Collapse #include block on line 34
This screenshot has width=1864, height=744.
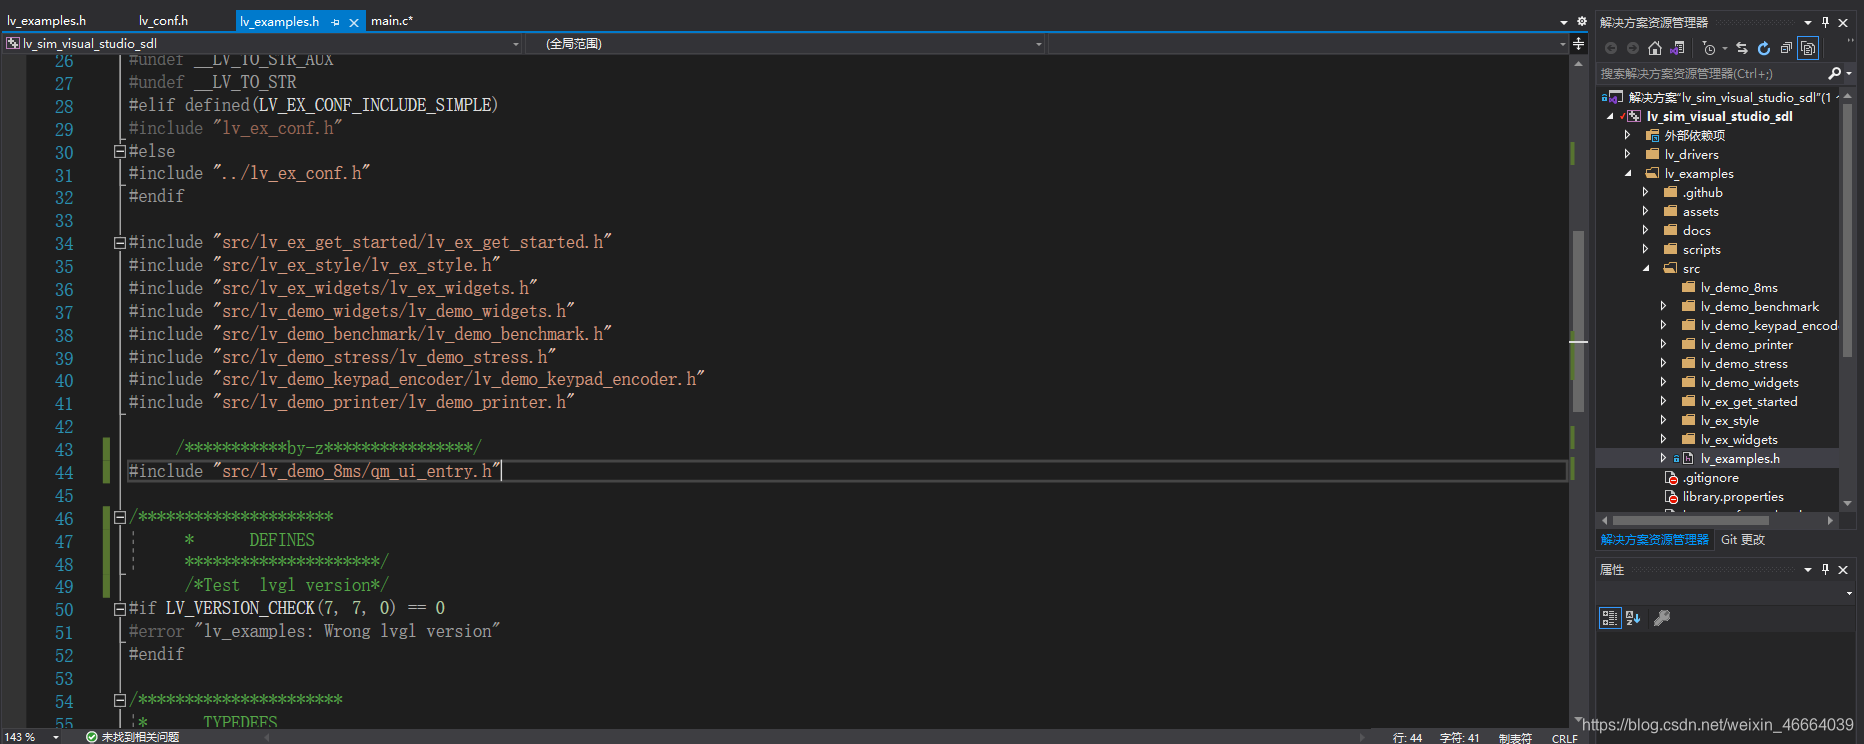120,243
